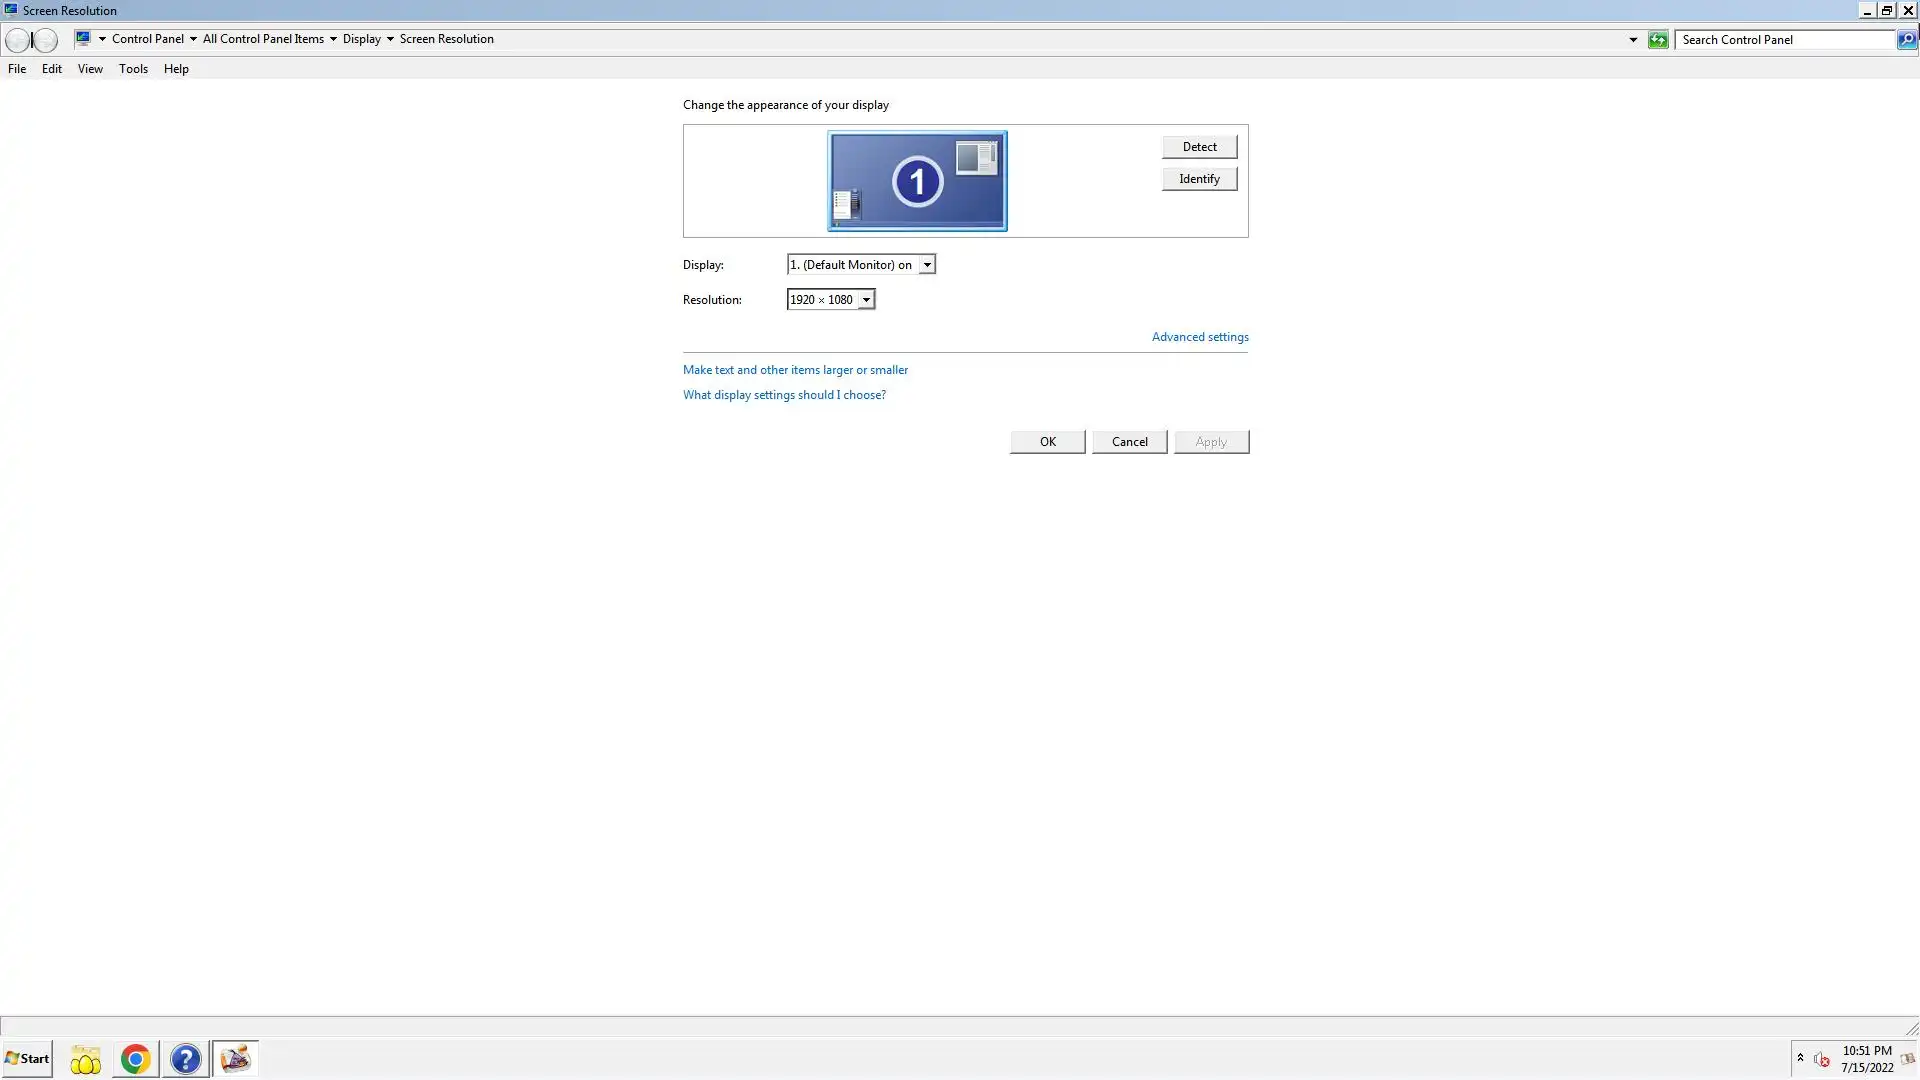Show hidden system tray icons
1920x1080 pixels.
tap(1800, 1058)
